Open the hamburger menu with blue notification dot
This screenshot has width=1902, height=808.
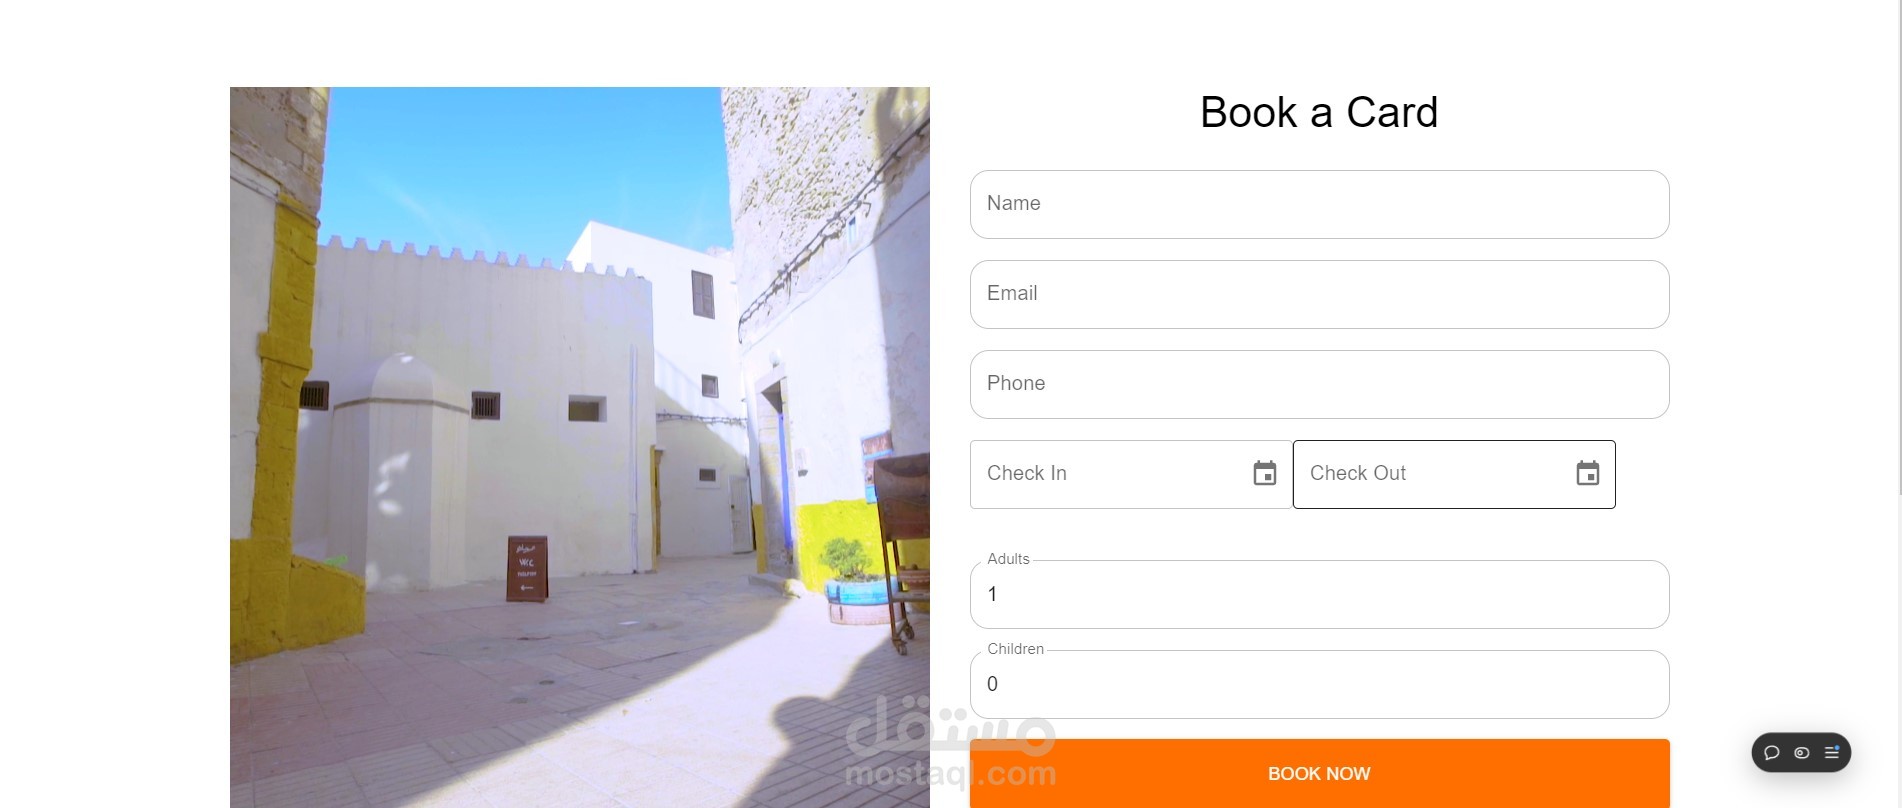click(x=1832, y=752)
